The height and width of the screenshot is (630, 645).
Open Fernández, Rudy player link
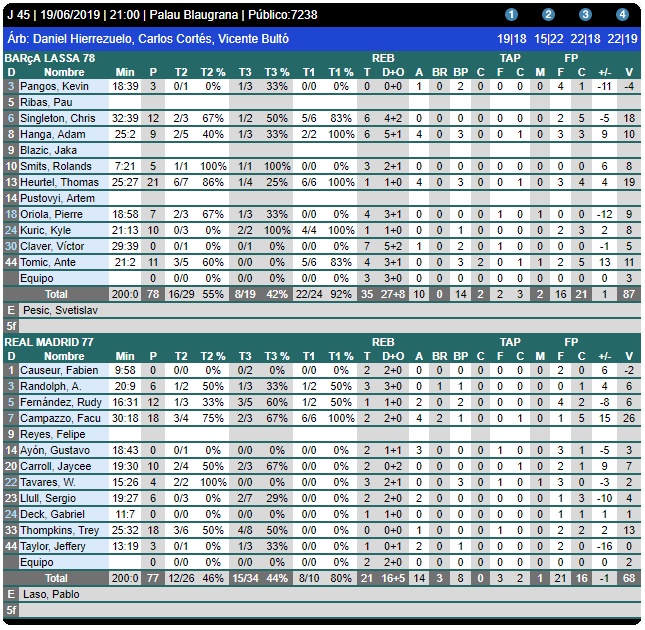(60, 402)
